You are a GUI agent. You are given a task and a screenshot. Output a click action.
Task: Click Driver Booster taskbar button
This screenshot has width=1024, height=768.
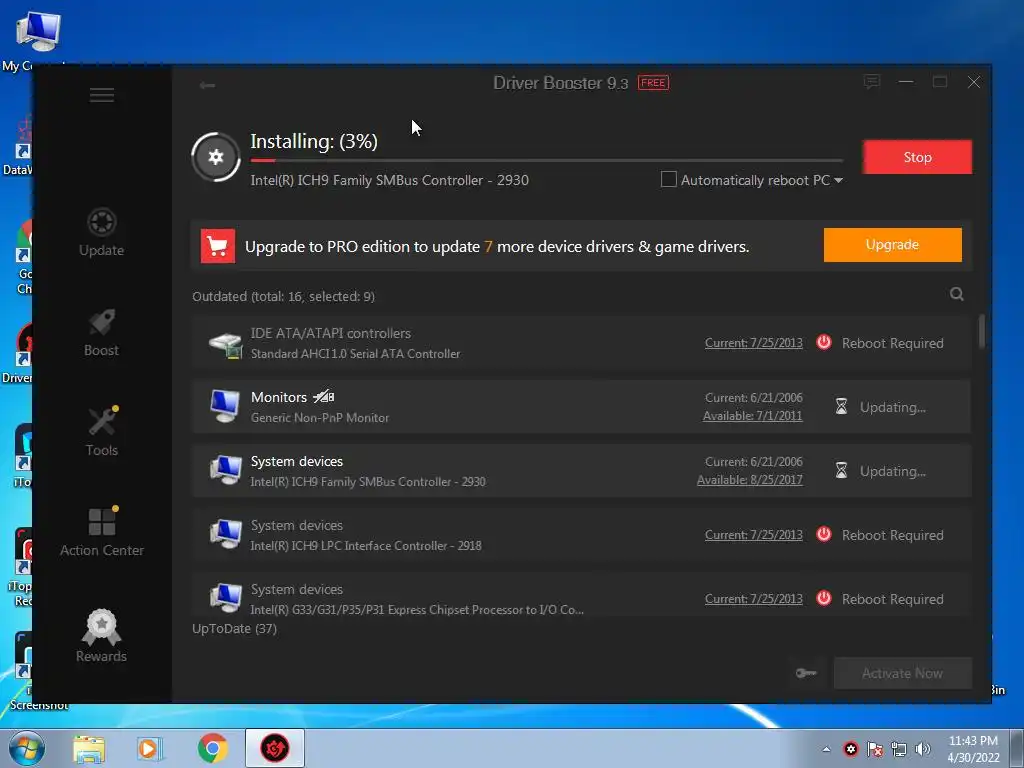(x=275, y=748)
